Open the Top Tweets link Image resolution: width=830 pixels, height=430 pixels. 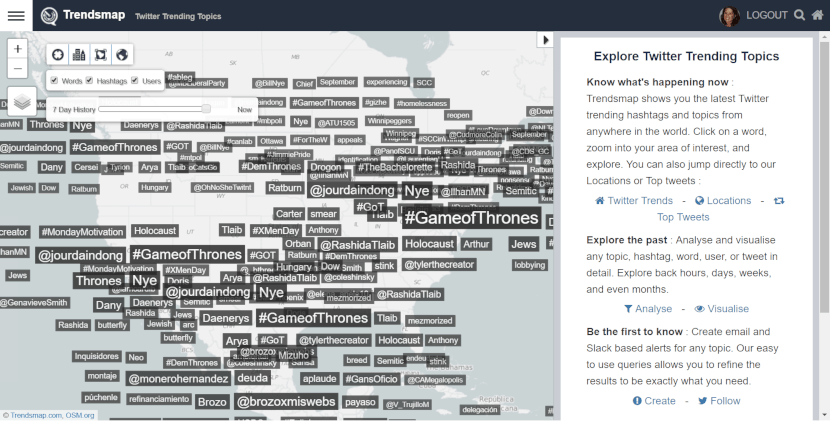coord(683,217)
